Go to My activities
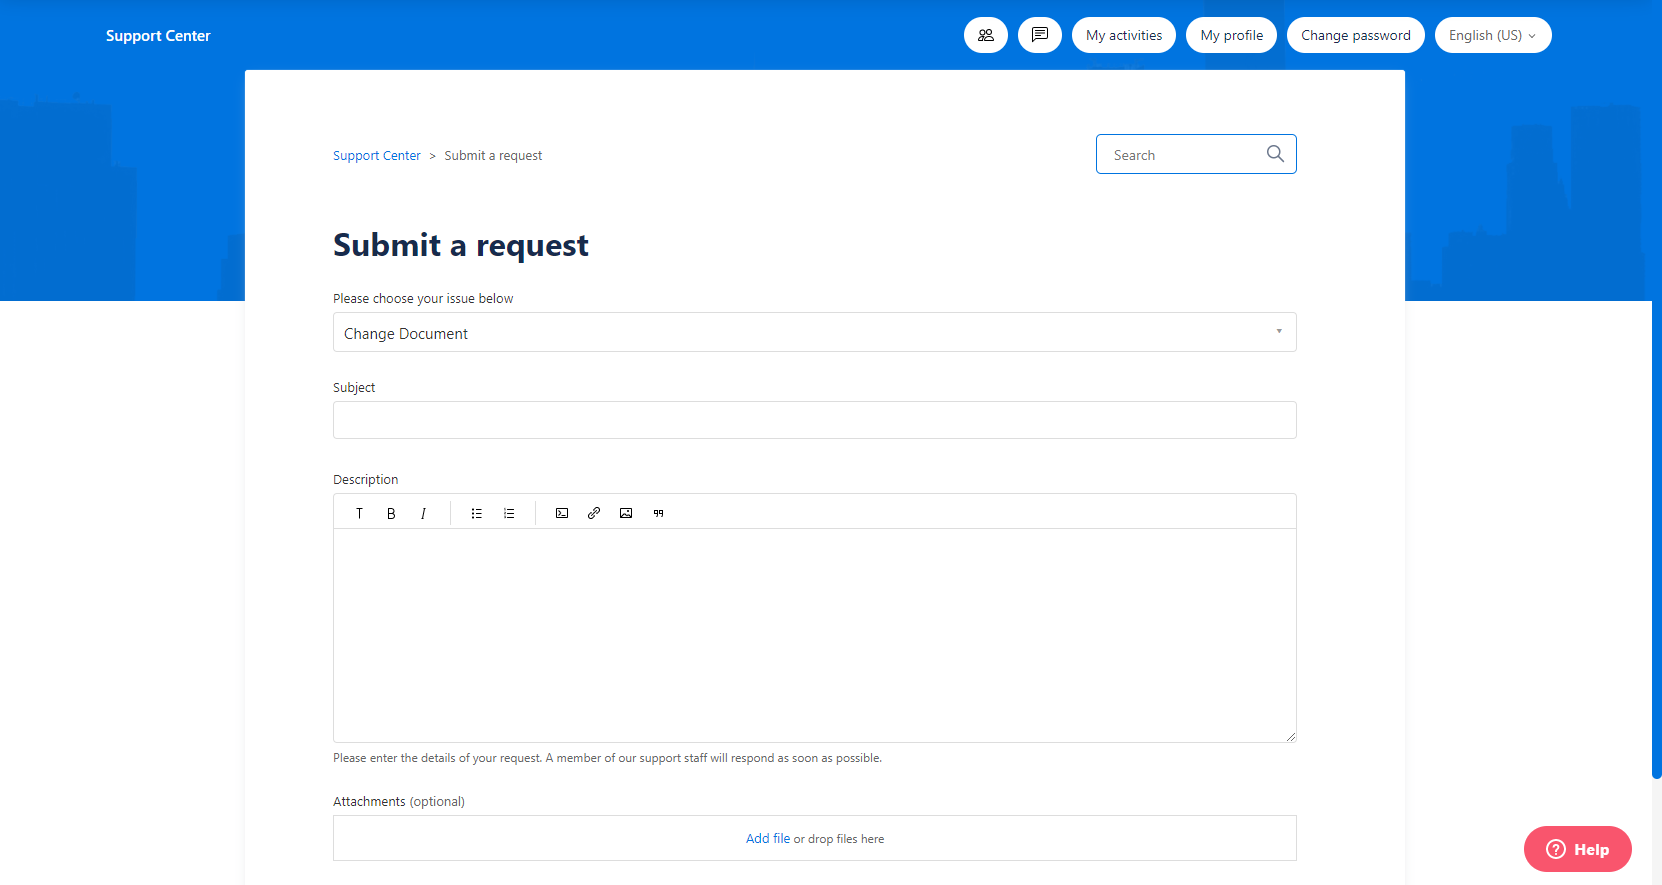 1123,35
